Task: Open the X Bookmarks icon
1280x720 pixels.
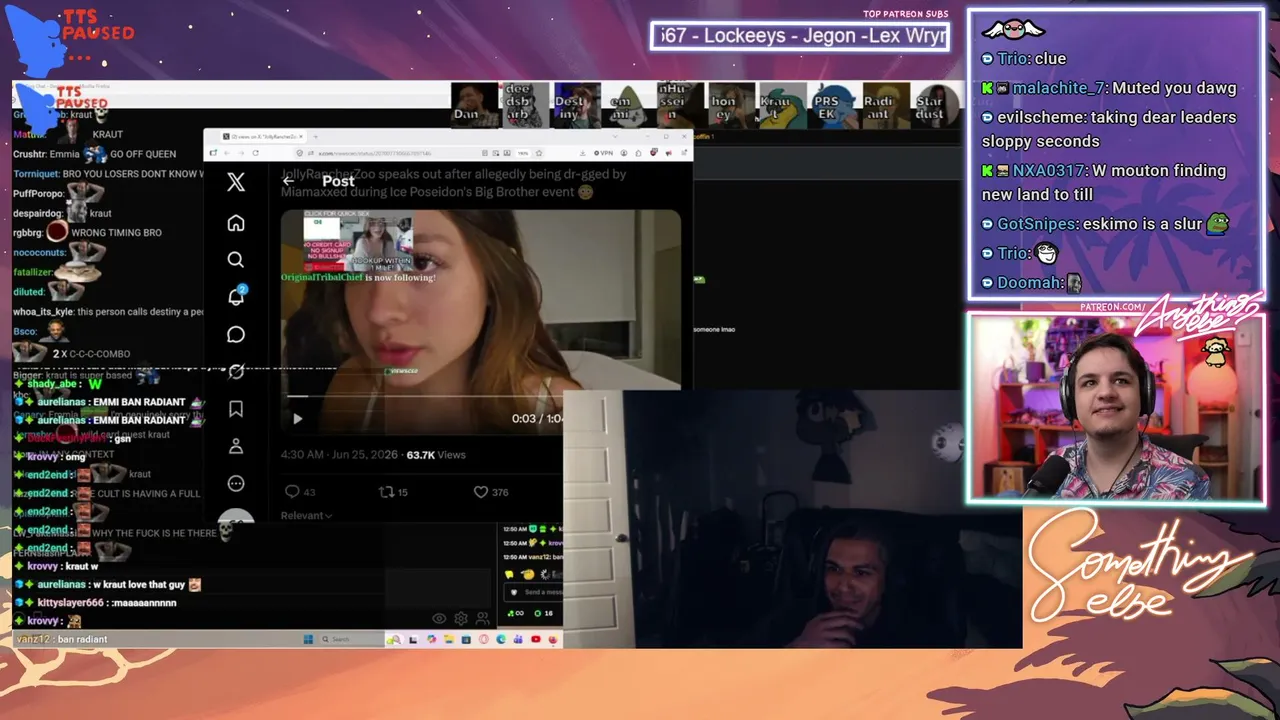Action: pyautogui.click(x=236, y=409)
